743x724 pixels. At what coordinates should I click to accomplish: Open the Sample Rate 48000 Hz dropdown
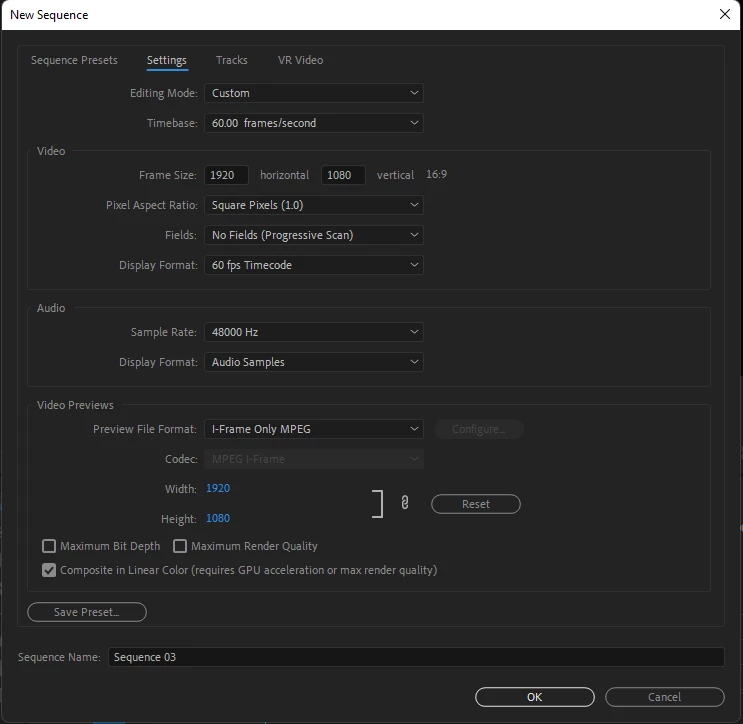tap(314, 332)
